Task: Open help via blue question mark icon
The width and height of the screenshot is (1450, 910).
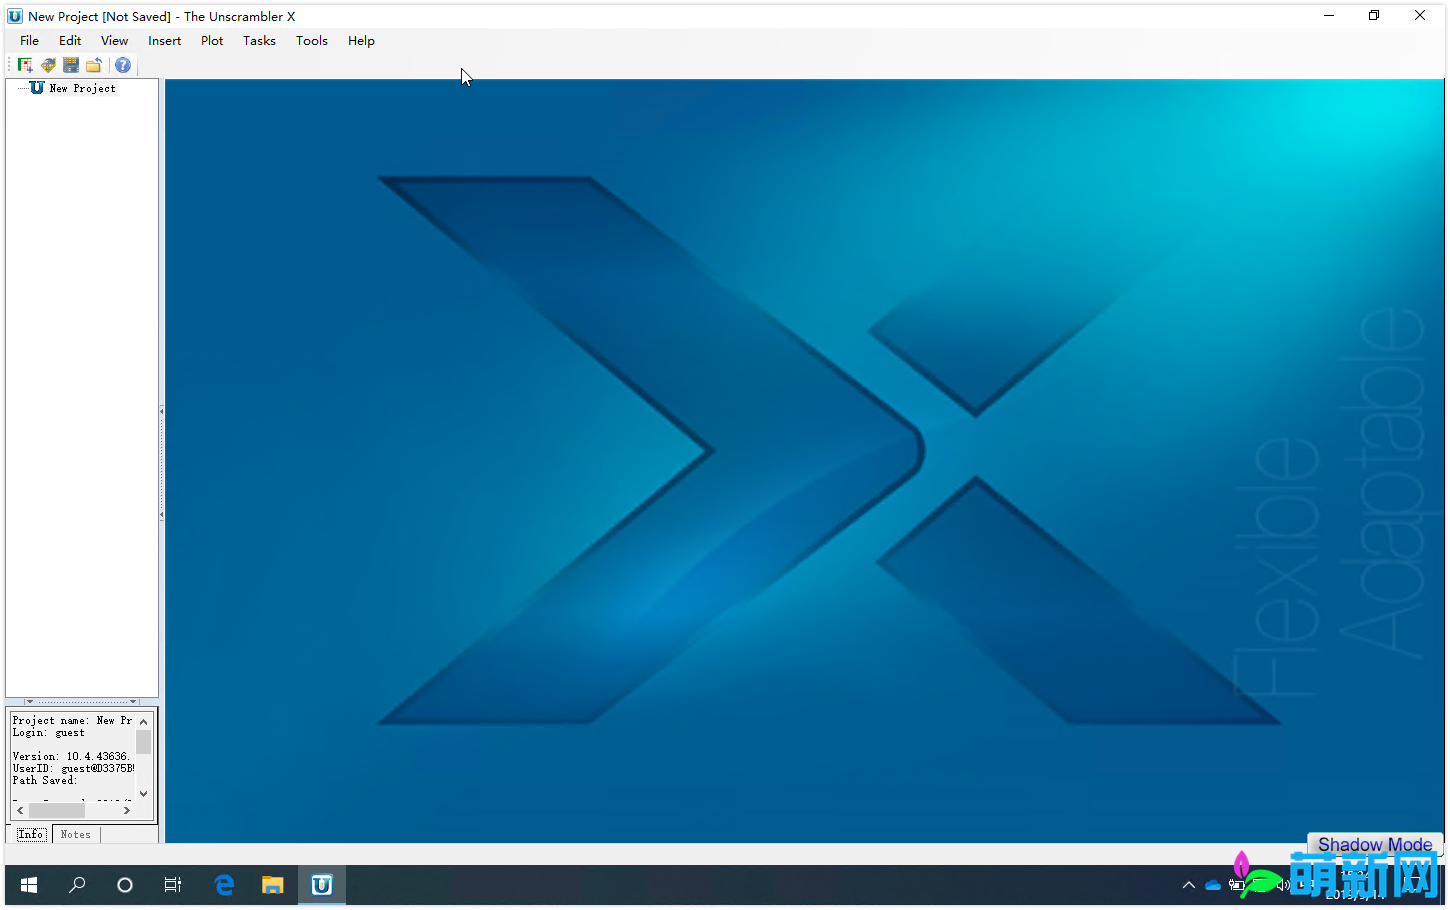Action: click(123, 65)
